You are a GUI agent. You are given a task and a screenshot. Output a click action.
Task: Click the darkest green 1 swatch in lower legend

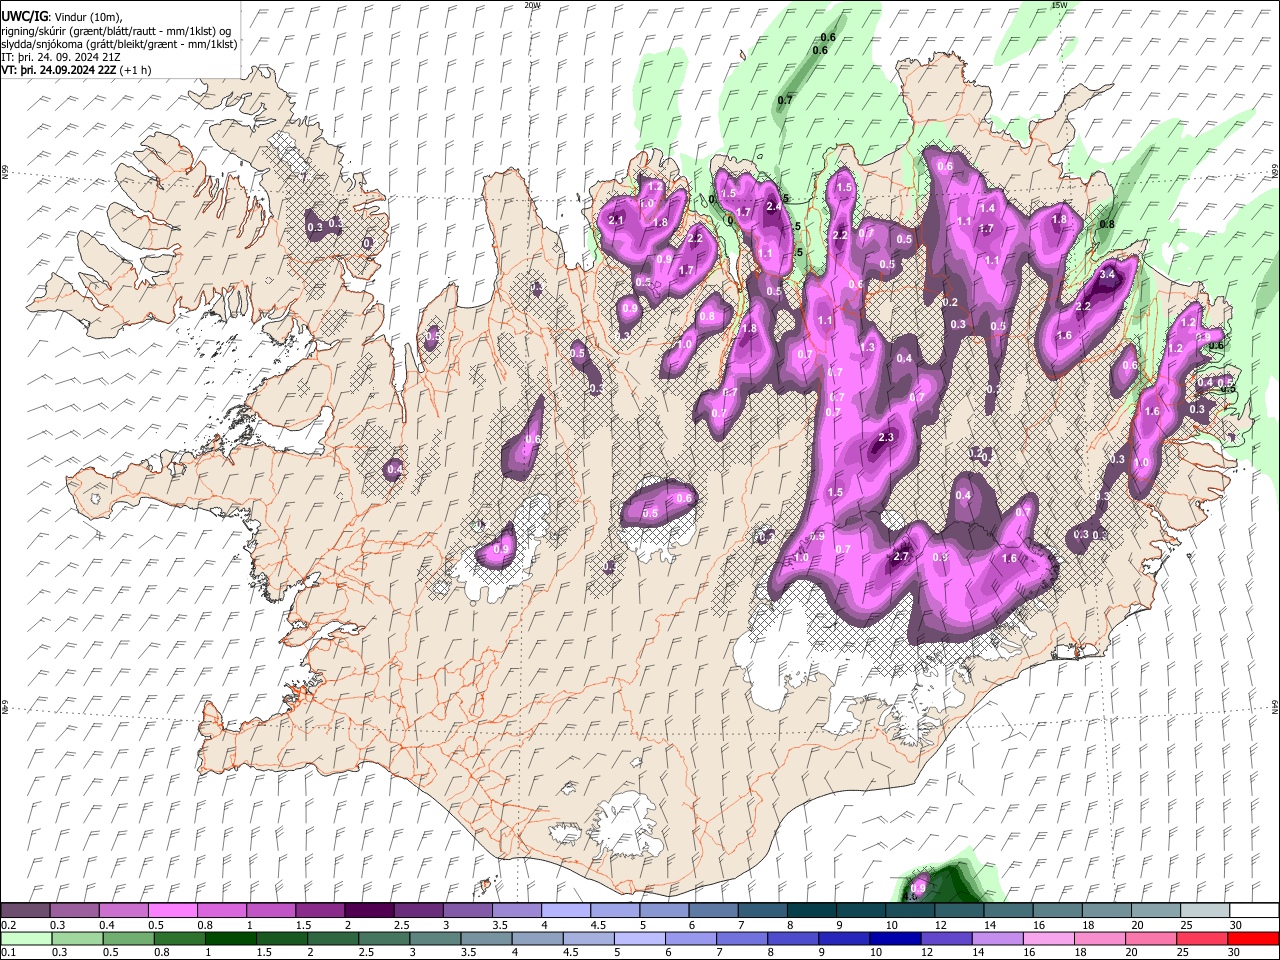tap(230, 939)
